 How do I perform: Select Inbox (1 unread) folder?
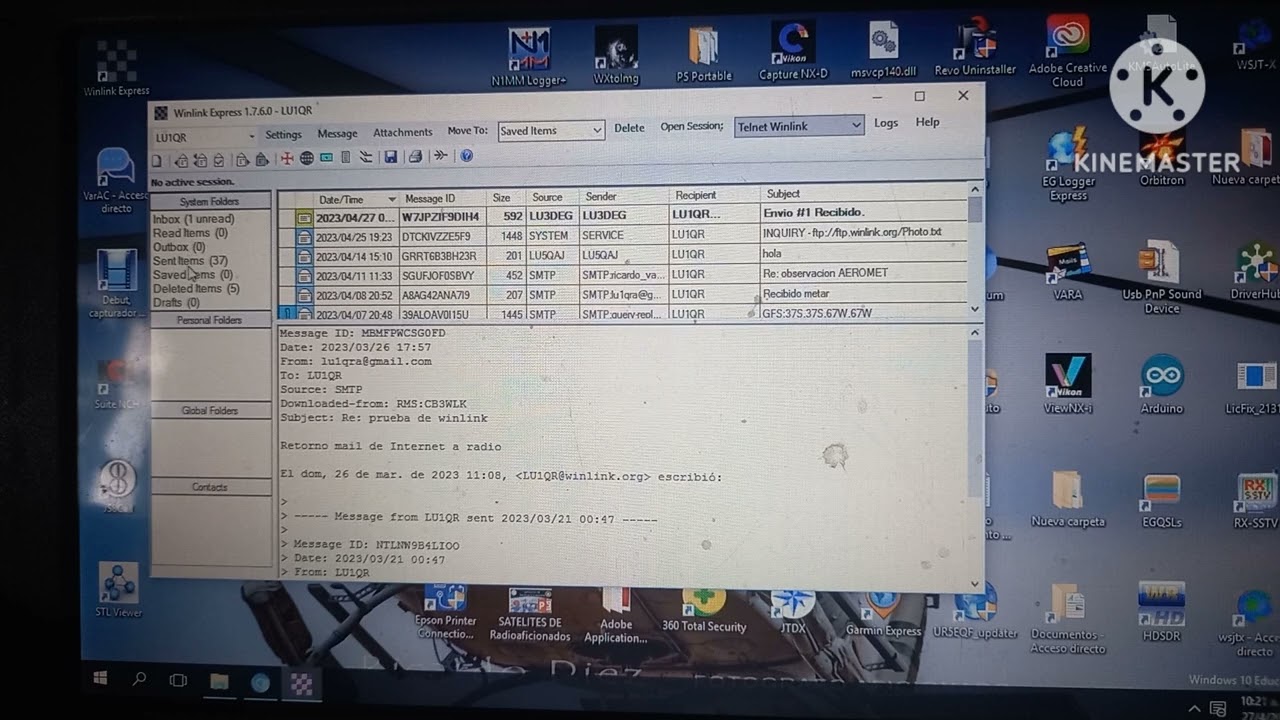click(193, 219)
